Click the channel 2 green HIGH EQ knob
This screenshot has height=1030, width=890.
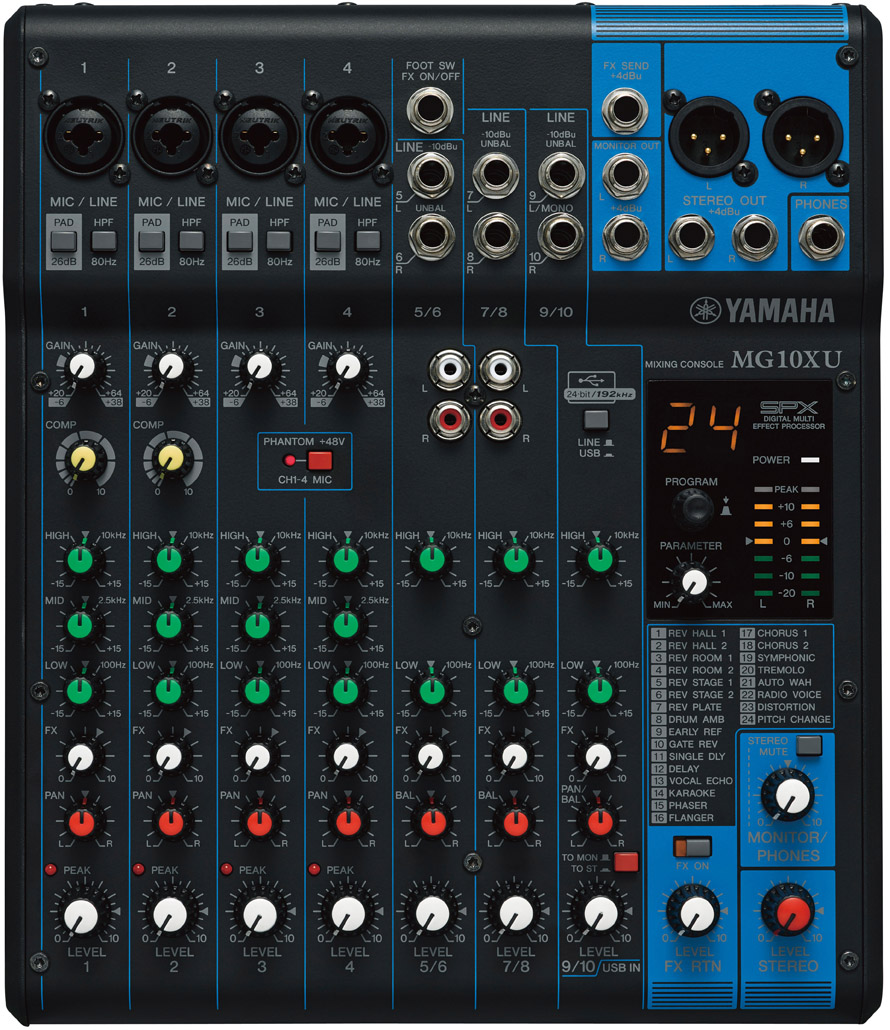tap(170, 560)
